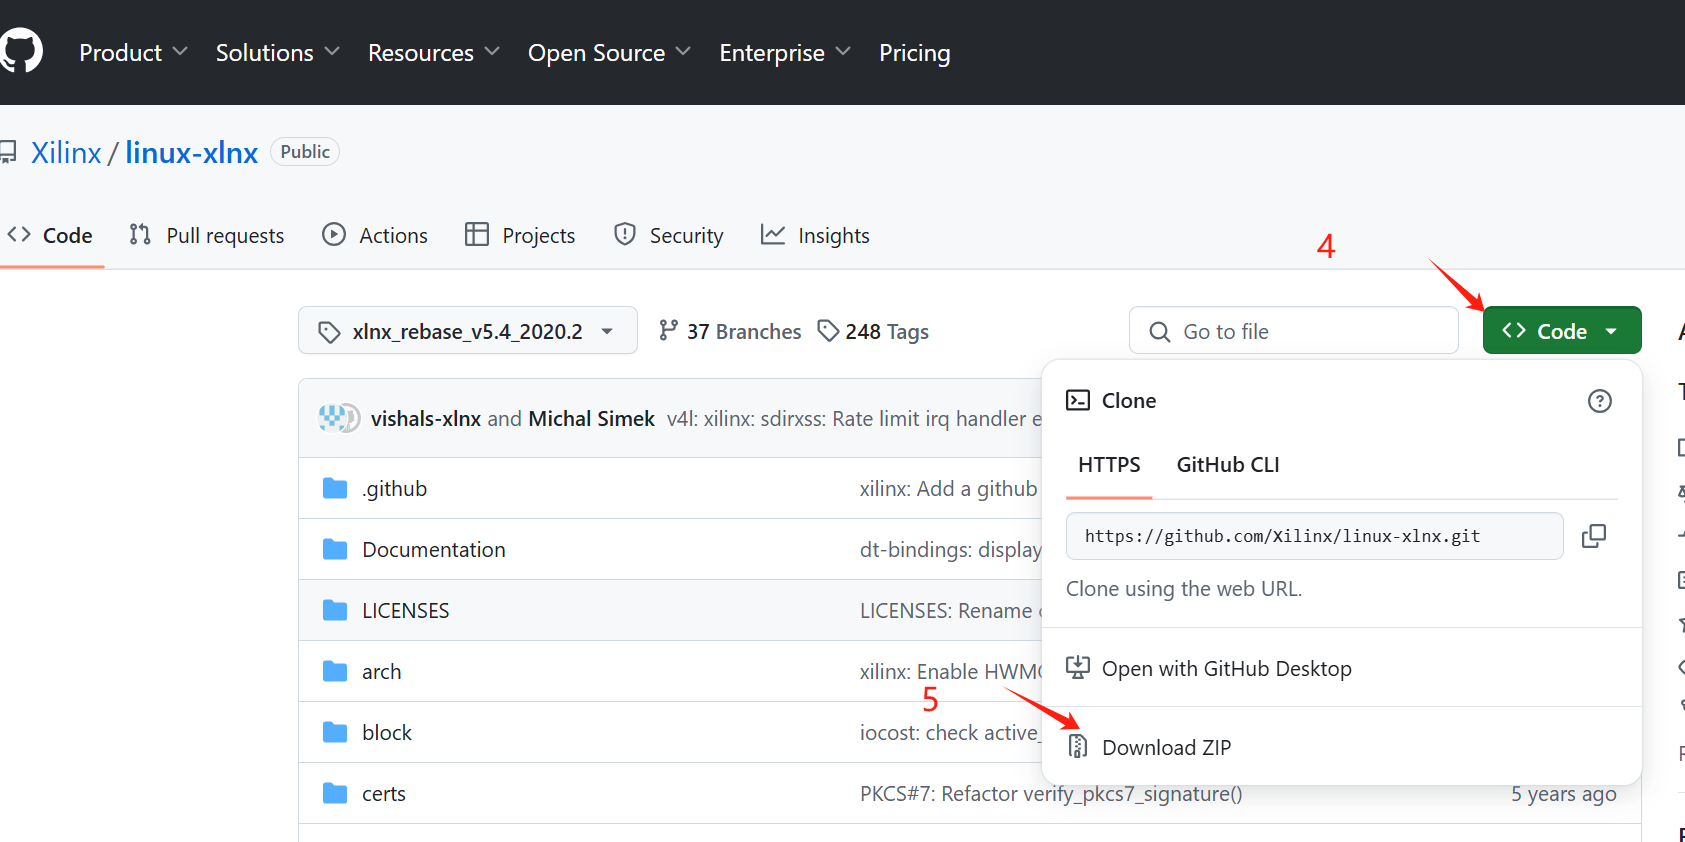
Task: Click the branches fork icon
Action: [668, 330]
